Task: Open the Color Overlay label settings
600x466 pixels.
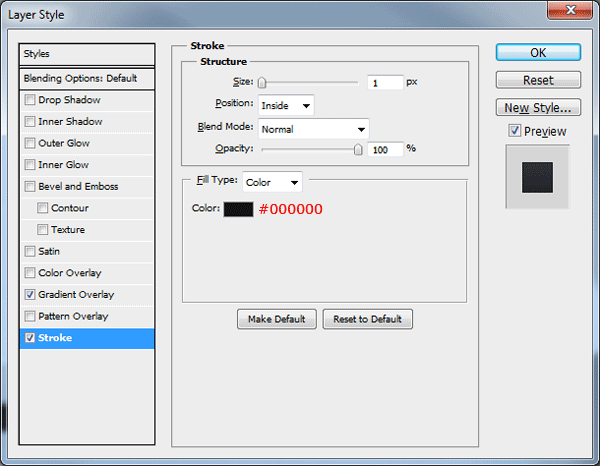Action: pyautogui.click(x=70, y=273)
